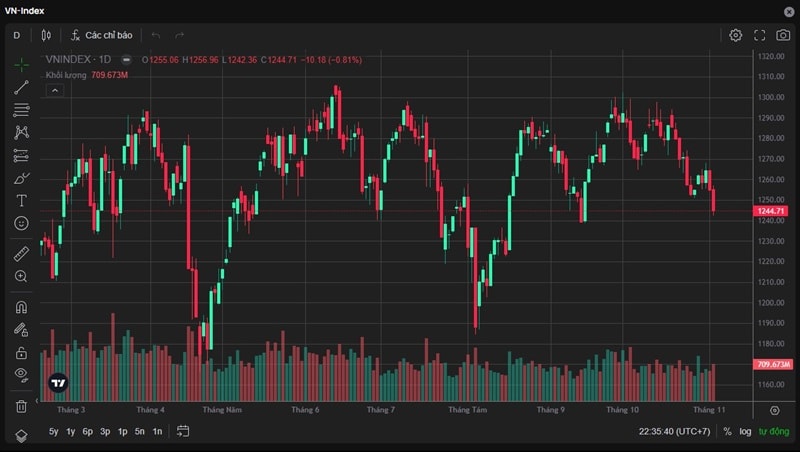The image size is (800, 452).
Task: Take a chart snapshot with camera
Action: (783, 35)
